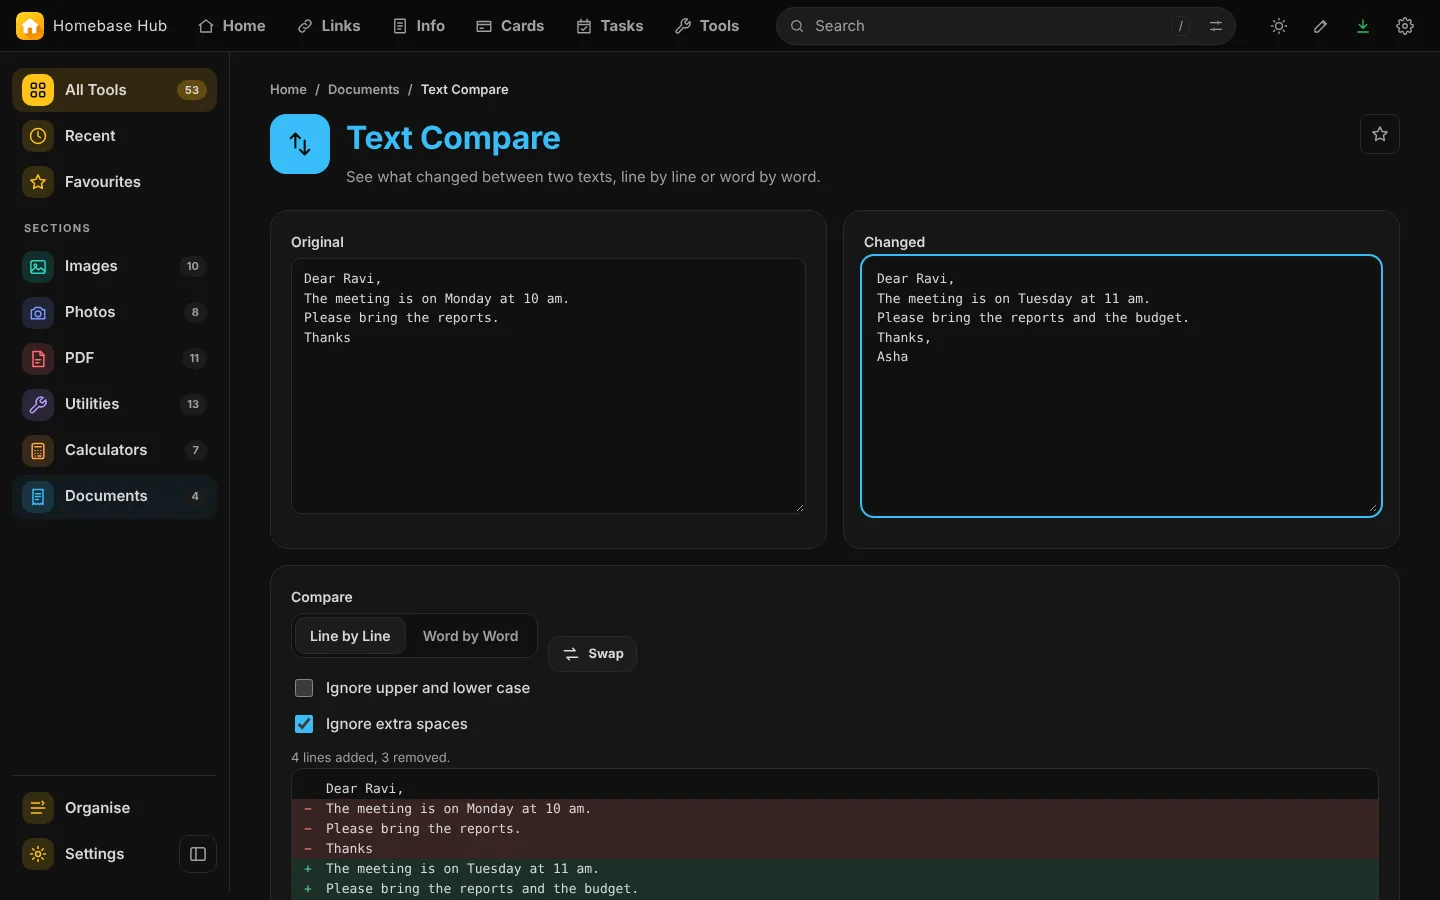Enable Ignore upper and lower case checkbox

click(304, 688)
